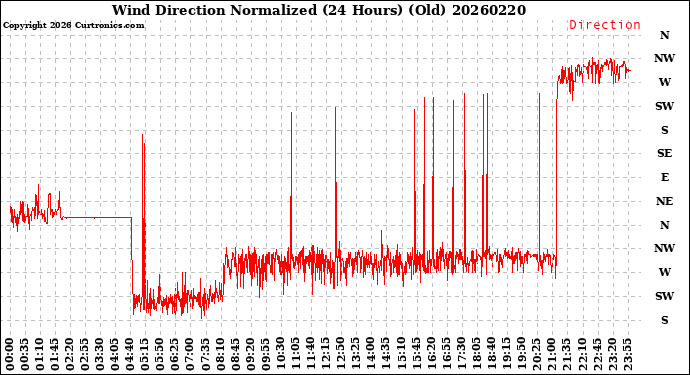The height and width of the screenshot is (375, 690).
Task: Click the '06:25' time label
Action: click(x=175, y=355)
